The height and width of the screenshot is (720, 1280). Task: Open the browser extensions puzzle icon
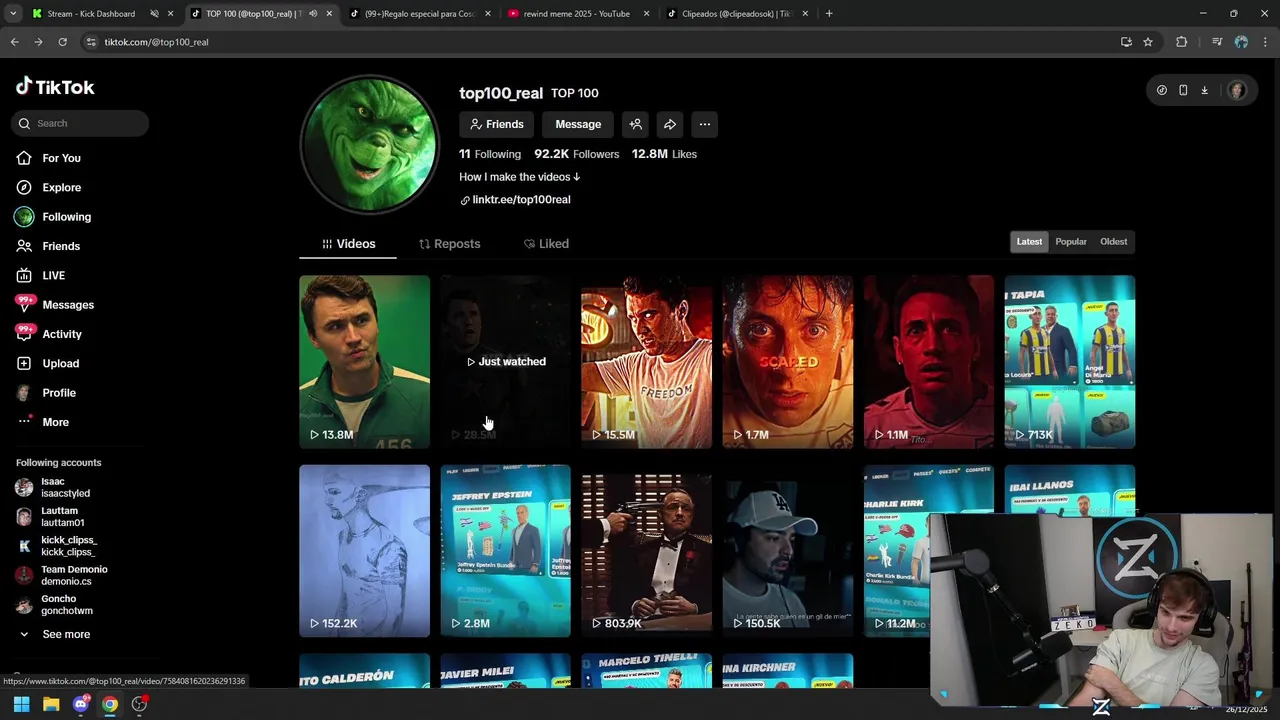[x=1181, y=42]
